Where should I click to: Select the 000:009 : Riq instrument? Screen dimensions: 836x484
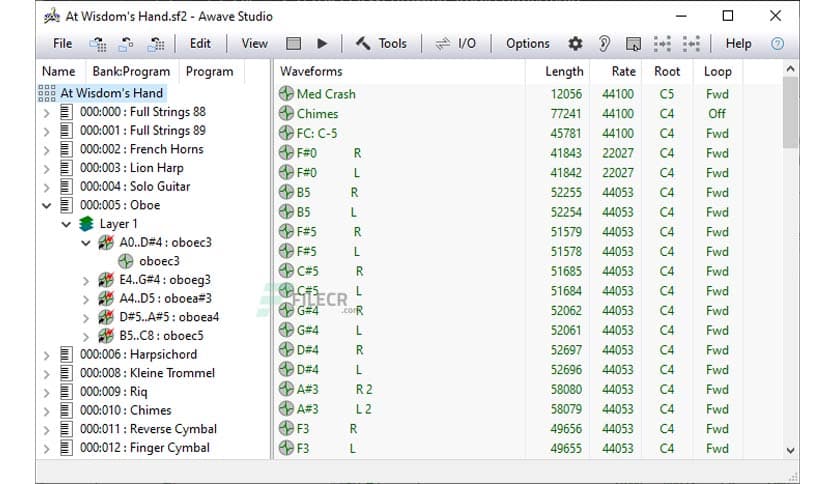[x=114, y=392]
